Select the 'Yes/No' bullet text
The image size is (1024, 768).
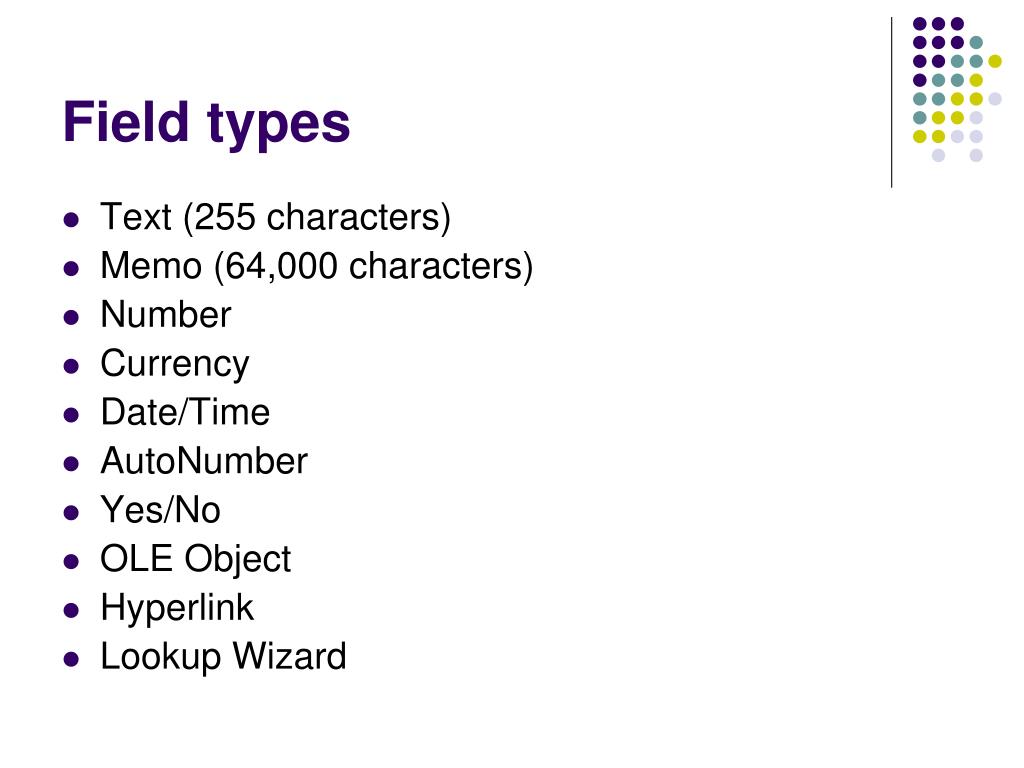(x=161, y=510)
